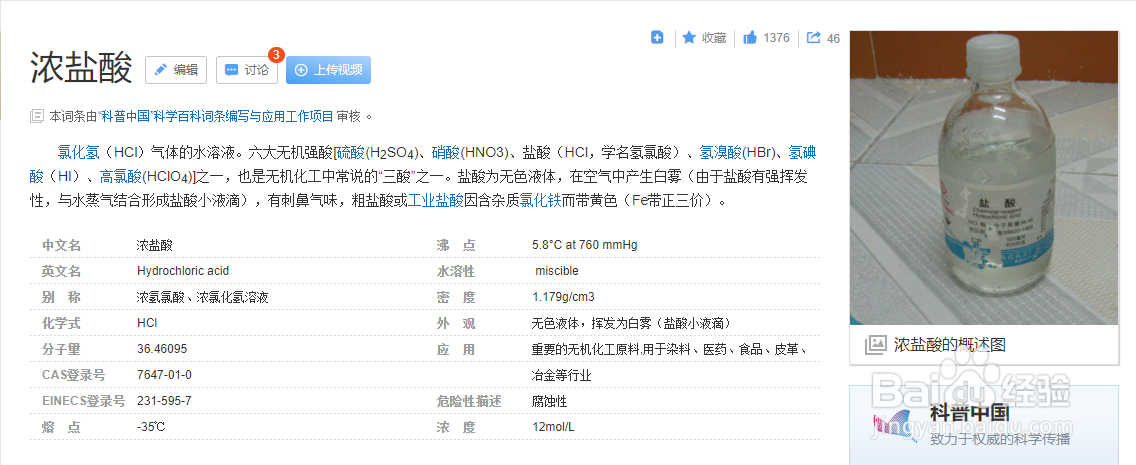This screenshot has height=465, width=1136.
Task: Follow the 硫酸 hyperlink
Action: pyautogui.click(x=351, y=153)
